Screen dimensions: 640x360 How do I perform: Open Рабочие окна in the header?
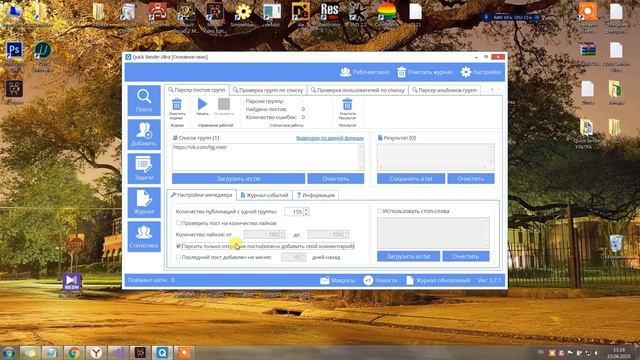364,72
